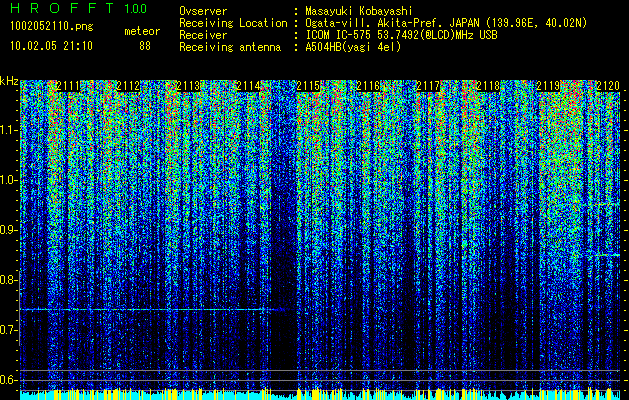Click the cyan signal level bar at bottom

point(320,395)
